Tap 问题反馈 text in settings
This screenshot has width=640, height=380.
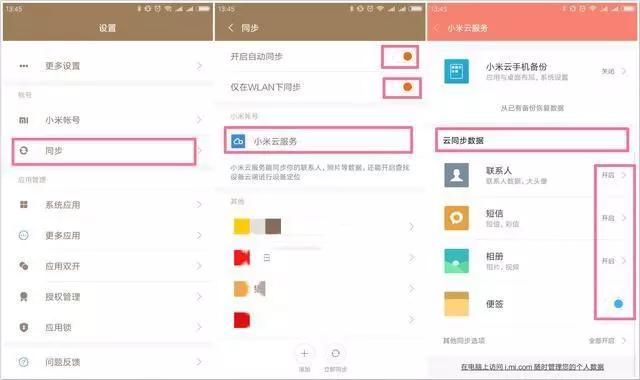pyautogui.click(x=62, y=362)
